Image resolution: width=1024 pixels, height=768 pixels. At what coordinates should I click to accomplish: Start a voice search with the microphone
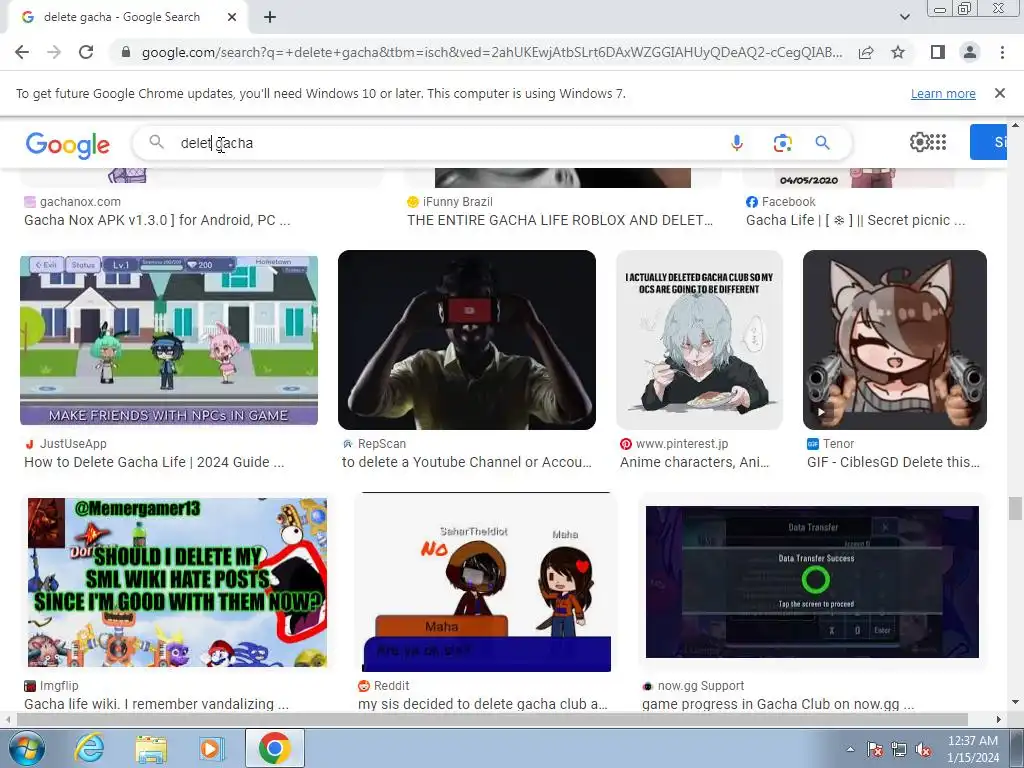click(737, 142)
